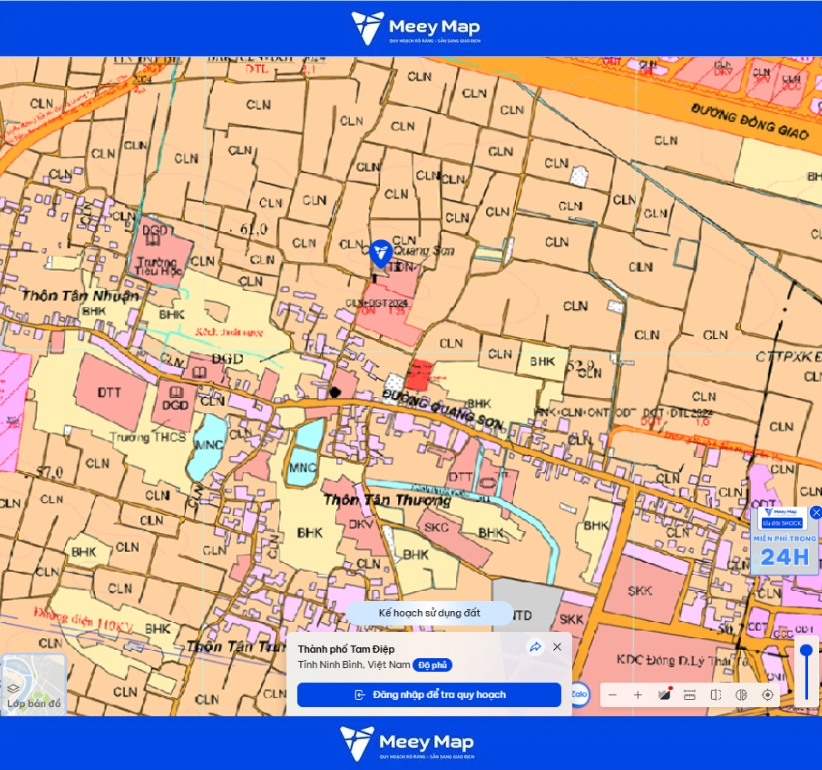
Task: Adjust the vertical opacity slider handle
Action: [806, 652]
